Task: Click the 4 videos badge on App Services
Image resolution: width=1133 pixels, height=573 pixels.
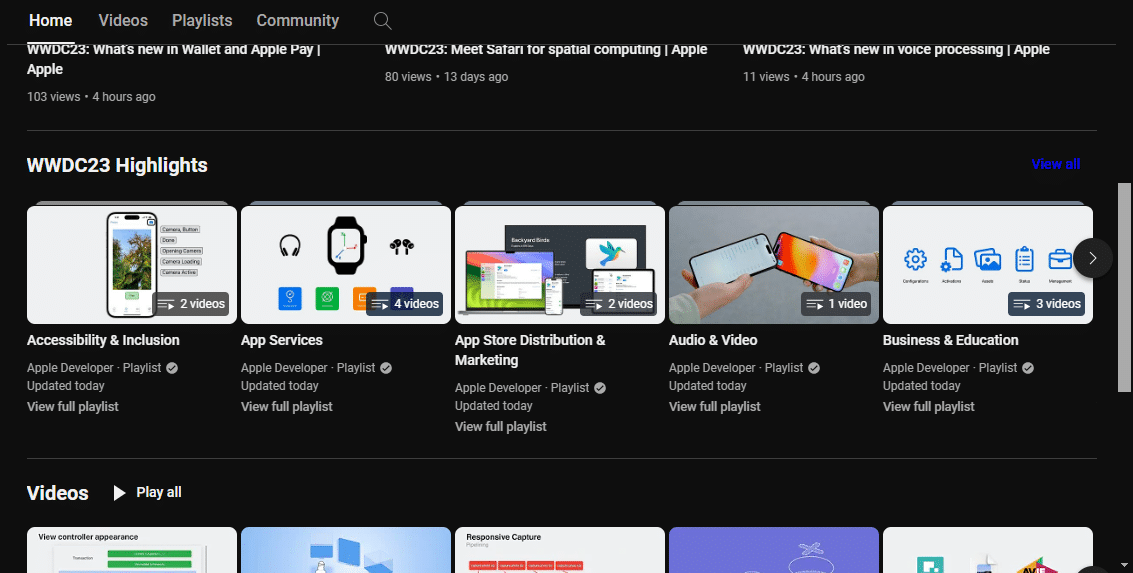Action: click(404, 303)
